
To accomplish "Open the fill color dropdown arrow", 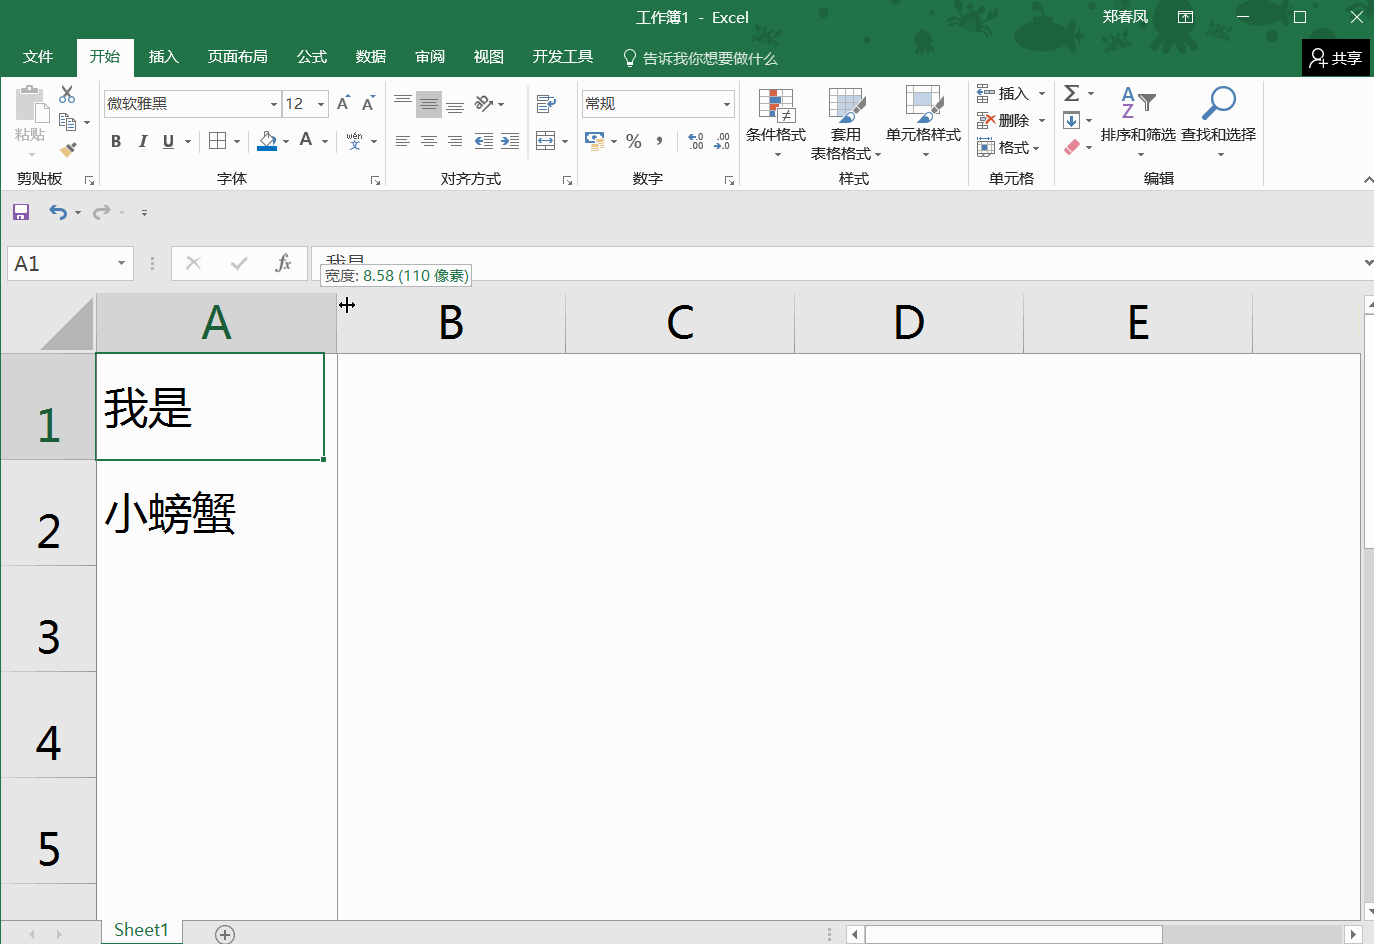I will click(286, 141).
